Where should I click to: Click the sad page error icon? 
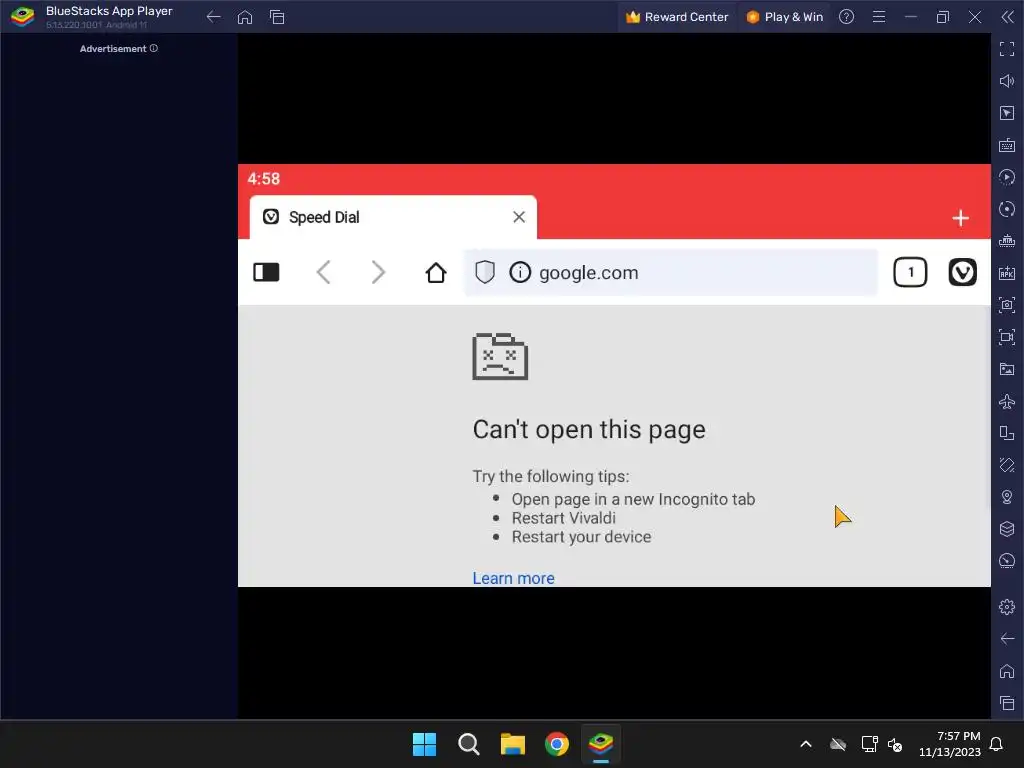(500, 357)
